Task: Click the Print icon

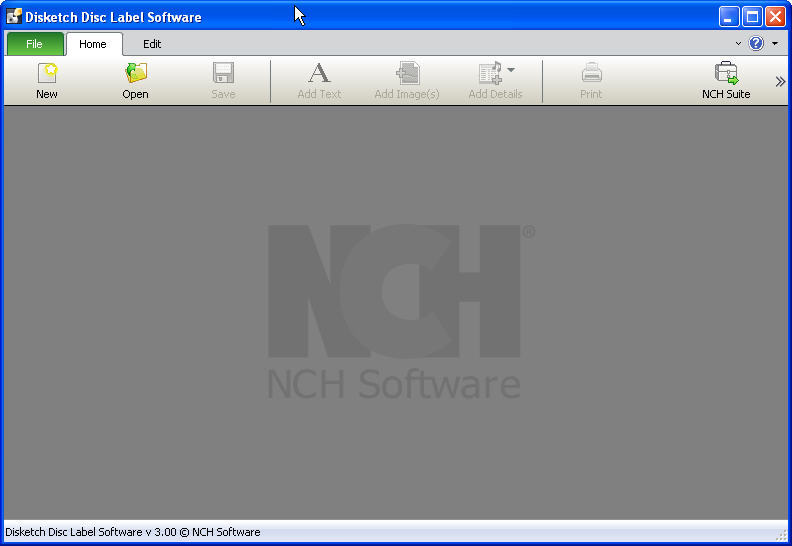Action: click(591, 73)
